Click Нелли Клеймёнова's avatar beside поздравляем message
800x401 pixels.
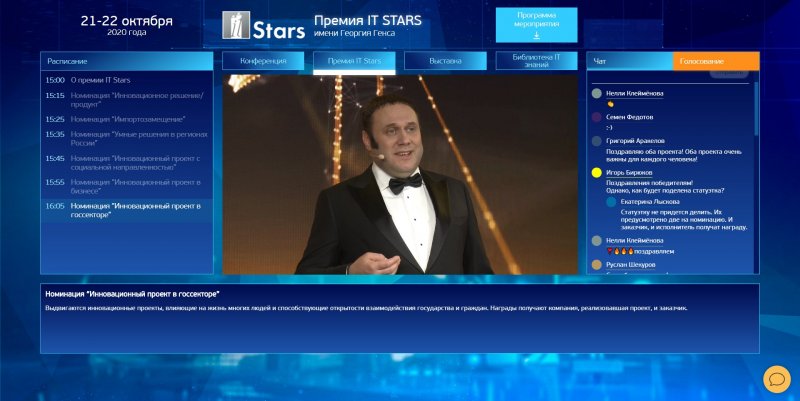pyautogui.click(x=596, y=240)
